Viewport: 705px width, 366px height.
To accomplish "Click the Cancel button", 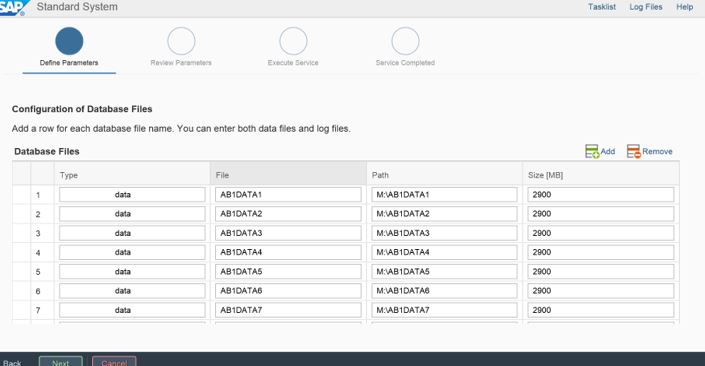I will (x=114, y=362).
